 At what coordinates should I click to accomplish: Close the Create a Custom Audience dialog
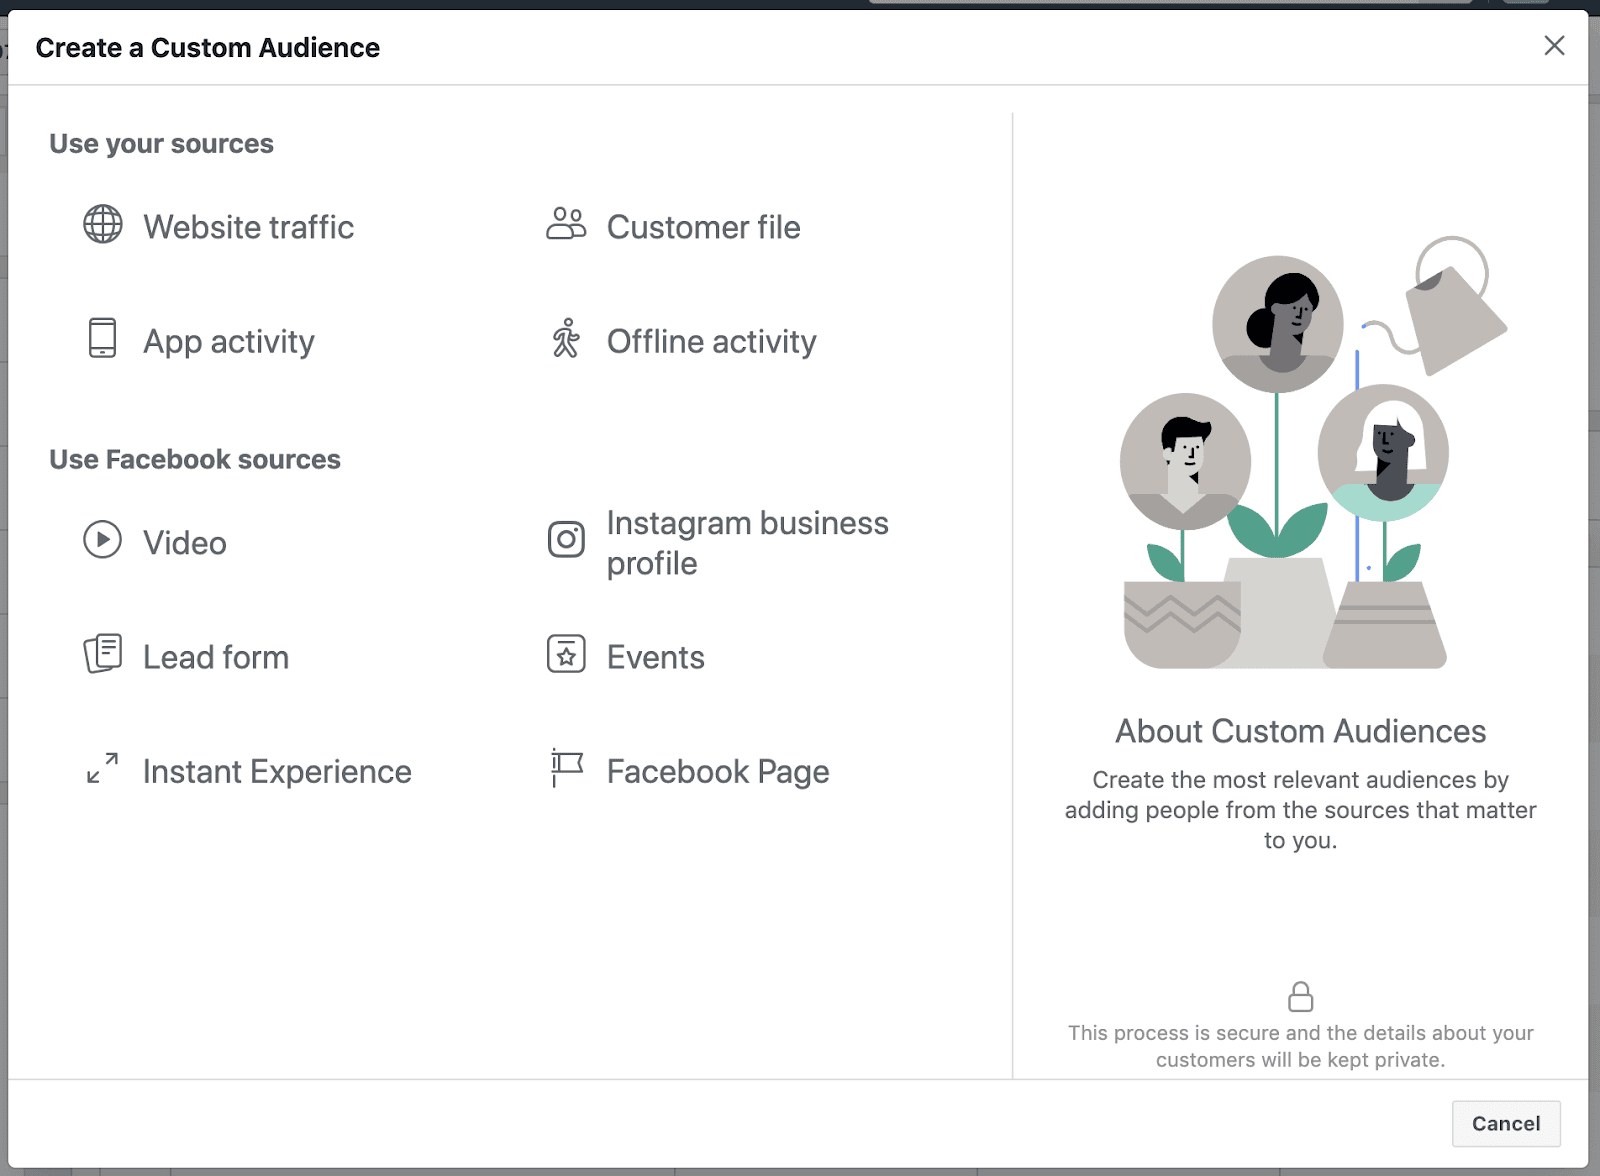tap(1554, 45)
